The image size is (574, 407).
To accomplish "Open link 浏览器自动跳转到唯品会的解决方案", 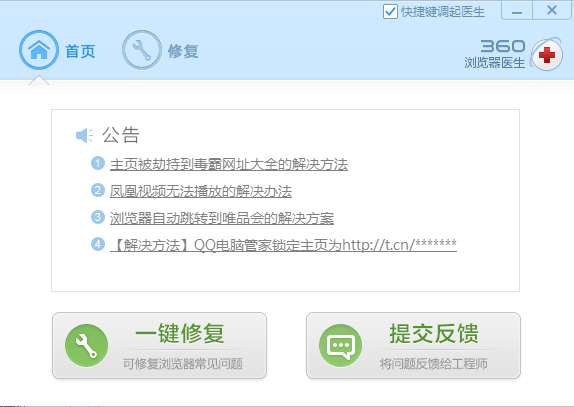I will click(222, 218).
